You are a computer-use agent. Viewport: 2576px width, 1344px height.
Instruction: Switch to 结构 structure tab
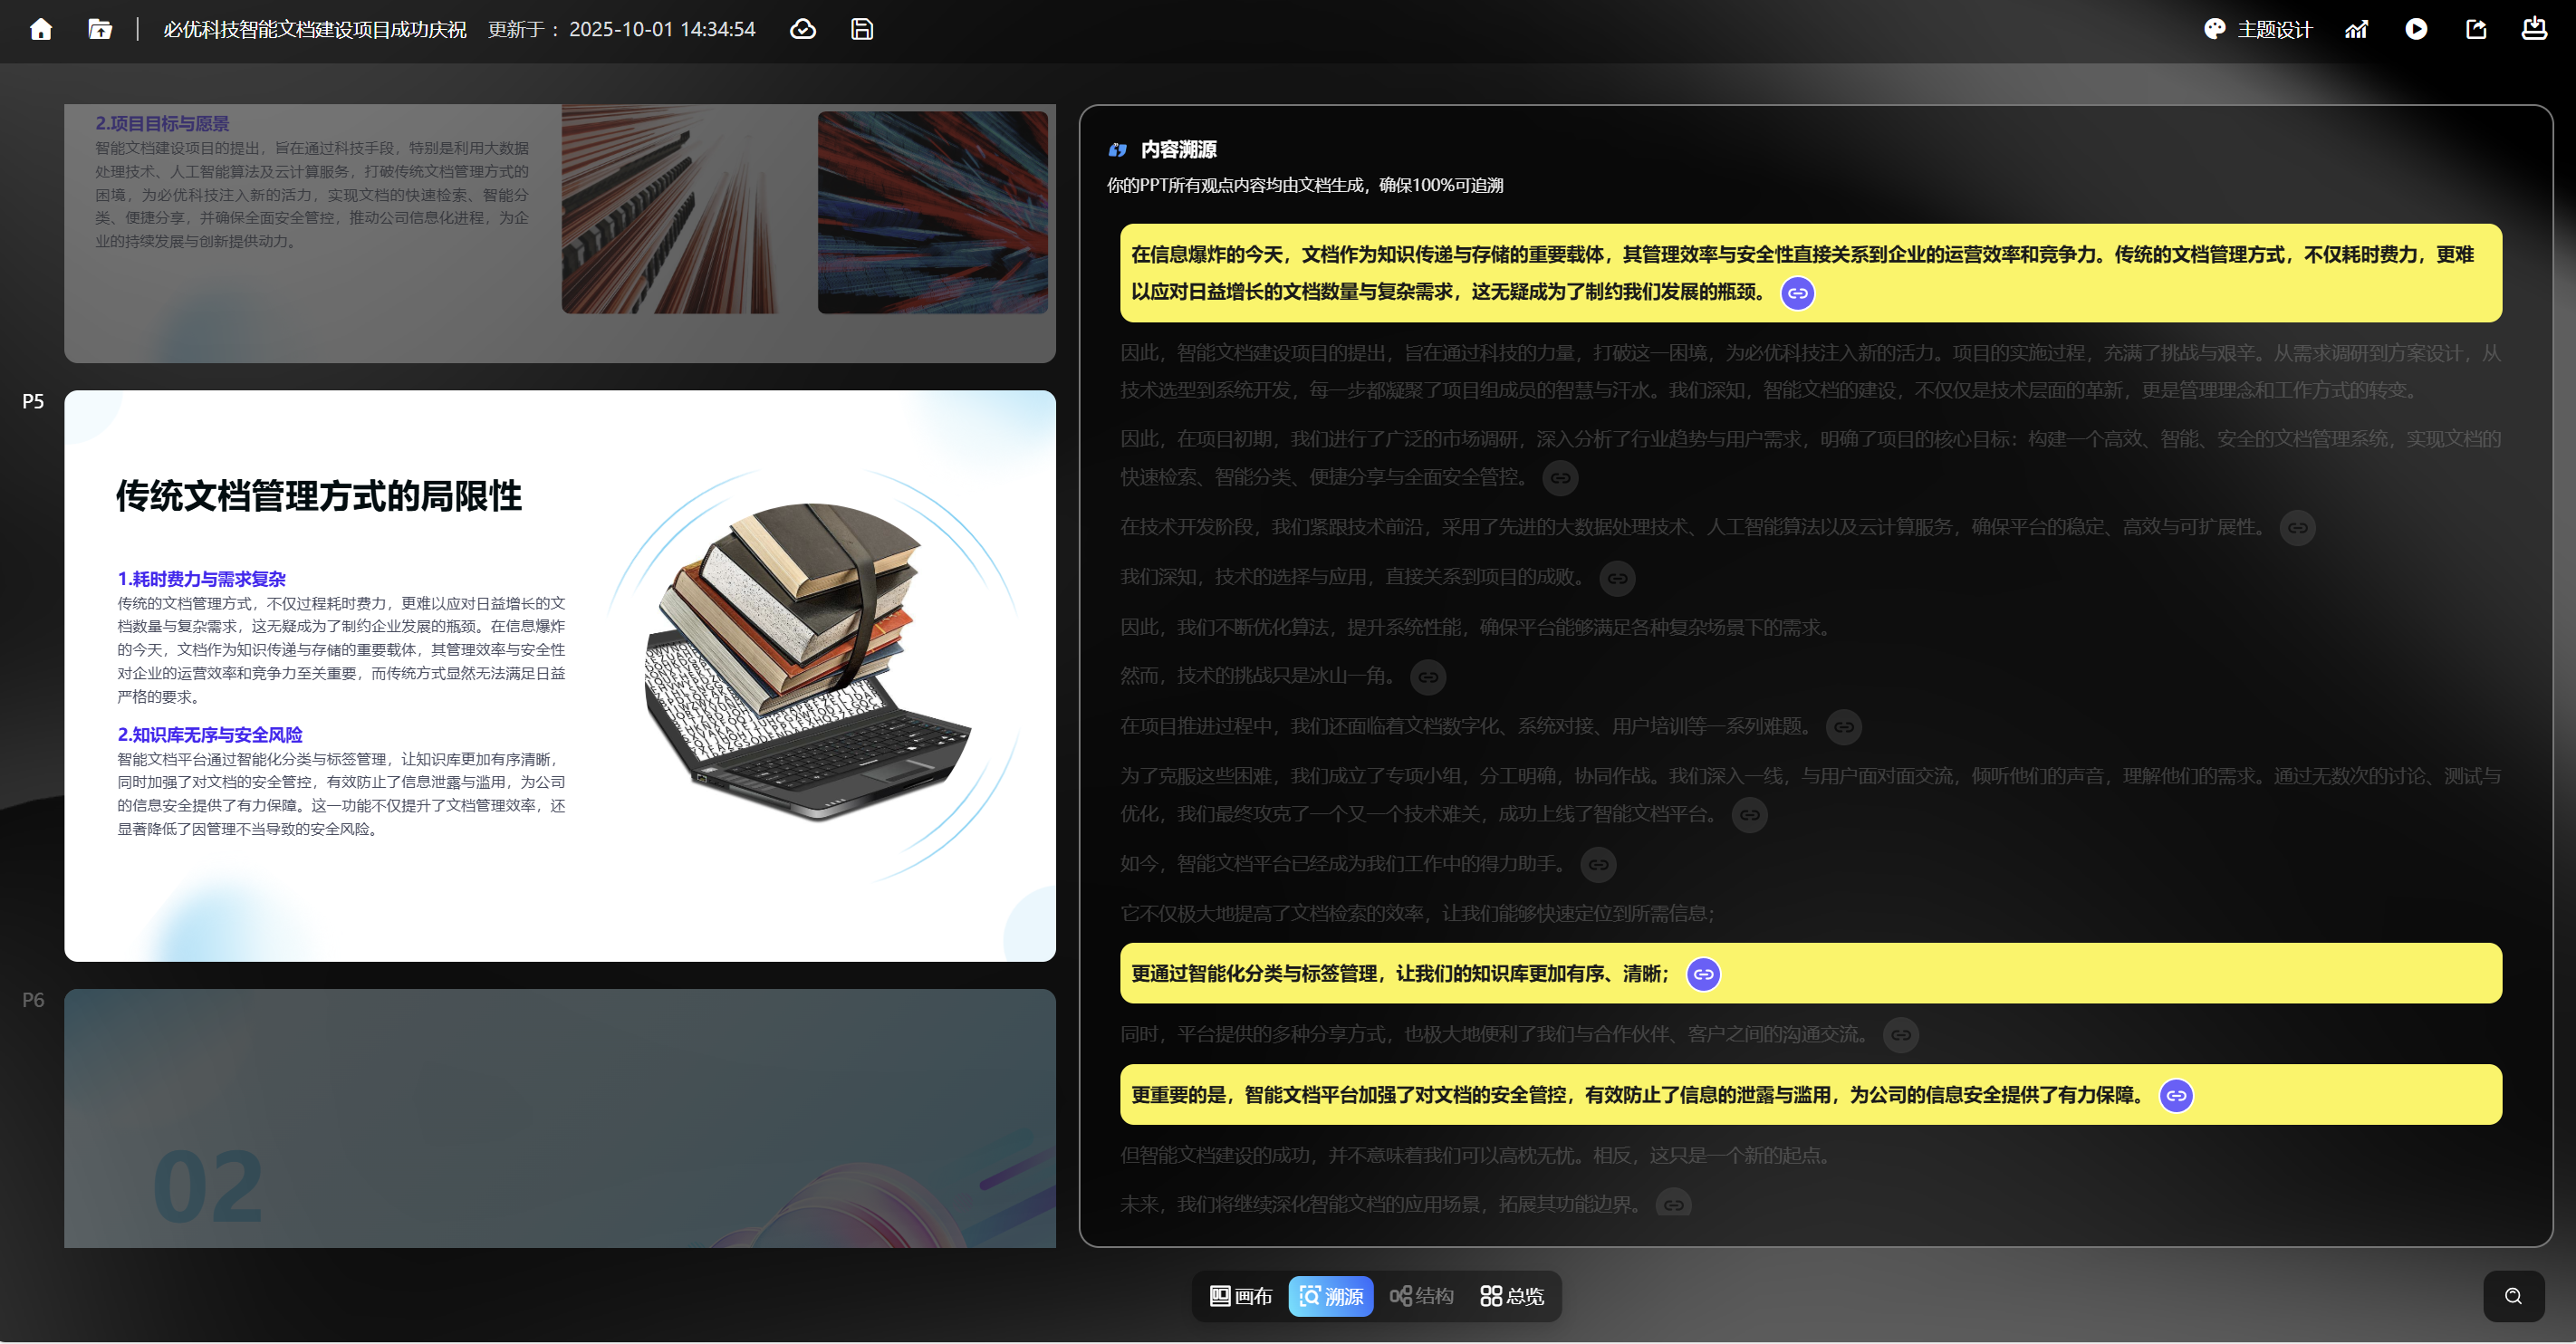[1421, 1296]
